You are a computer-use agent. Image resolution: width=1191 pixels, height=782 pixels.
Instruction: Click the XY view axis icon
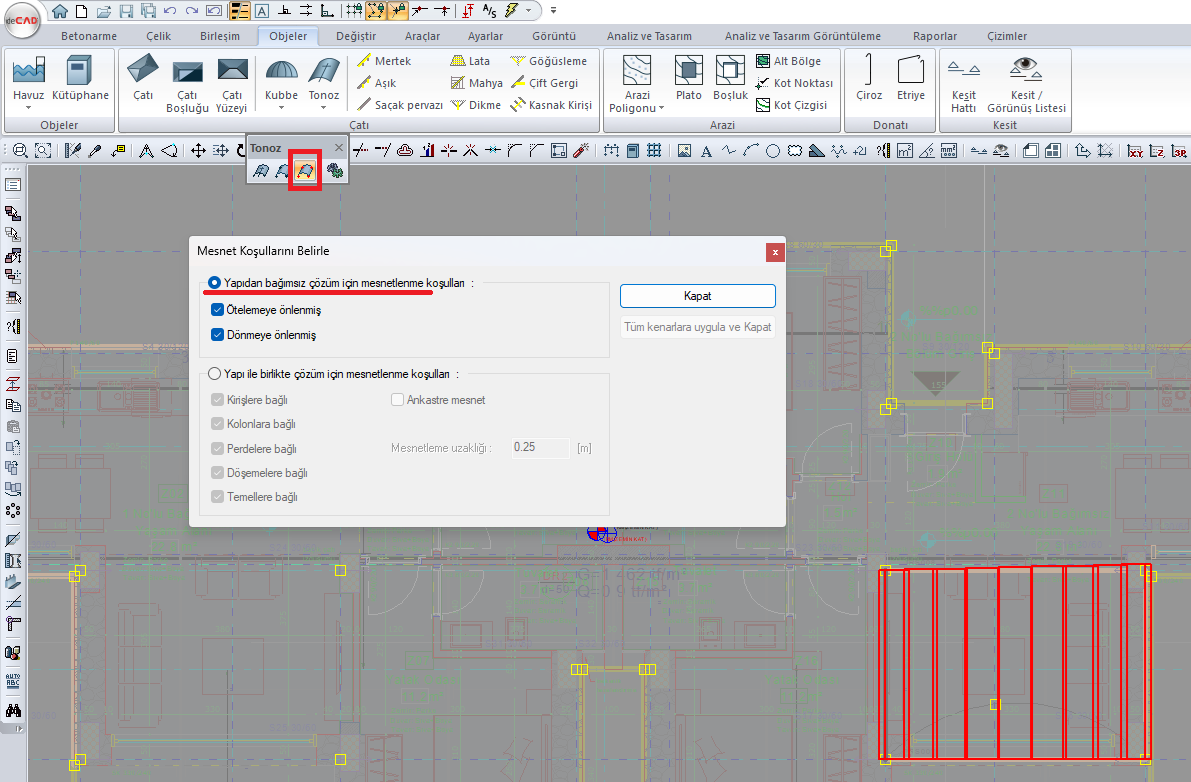click(1135, 150)
